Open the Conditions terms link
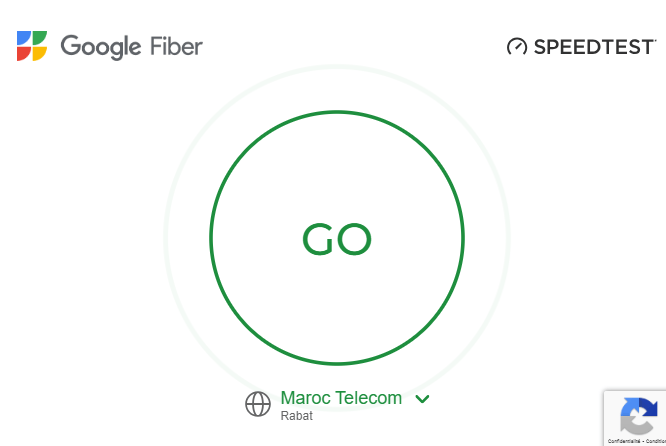This screenshot has height=446, width=666. (x=656, y=441)
